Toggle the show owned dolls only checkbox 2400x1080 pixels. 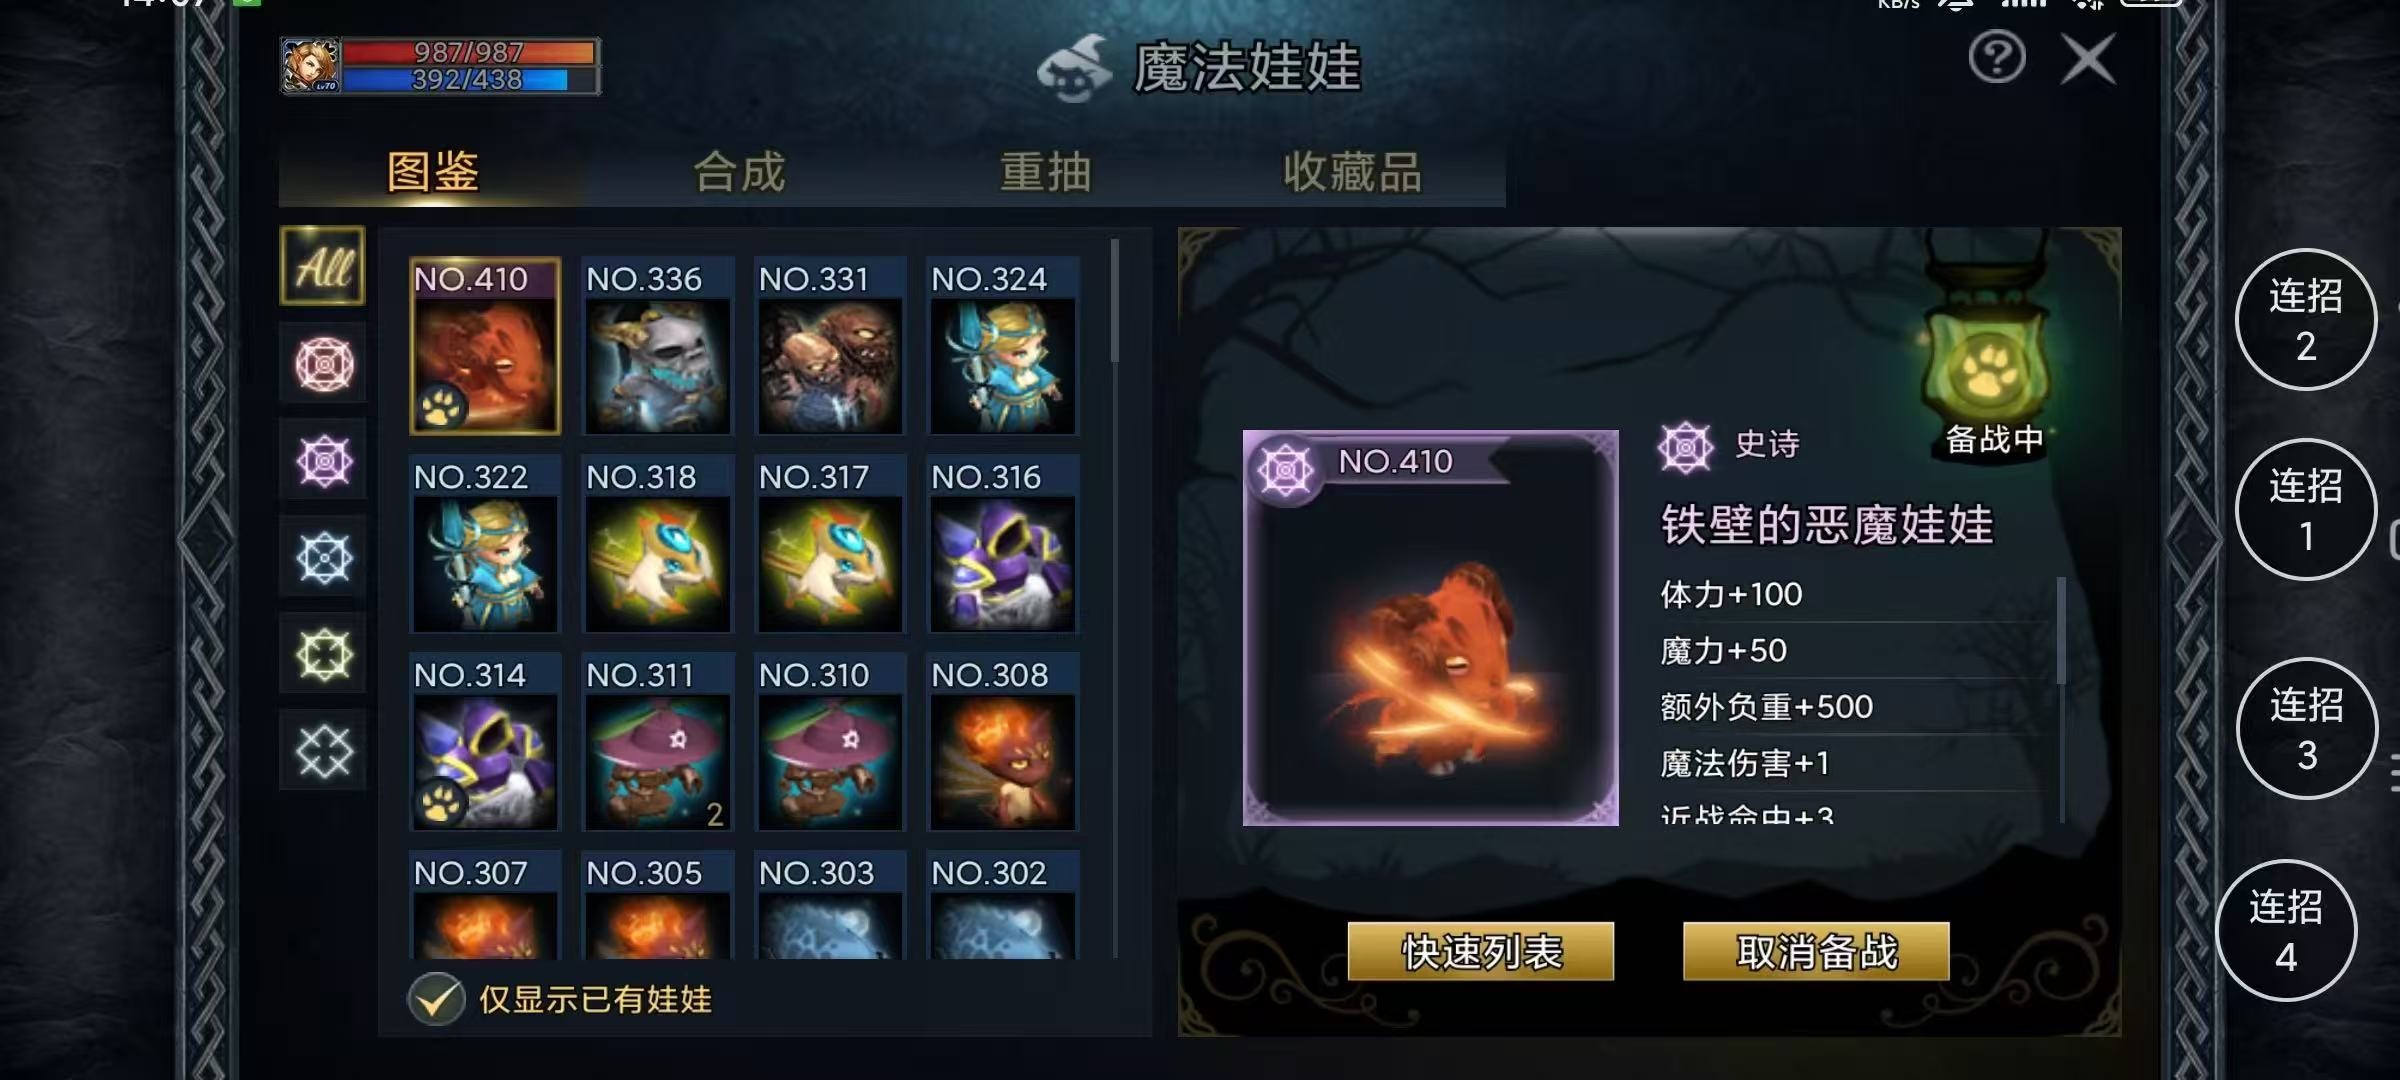pos(436,999)
